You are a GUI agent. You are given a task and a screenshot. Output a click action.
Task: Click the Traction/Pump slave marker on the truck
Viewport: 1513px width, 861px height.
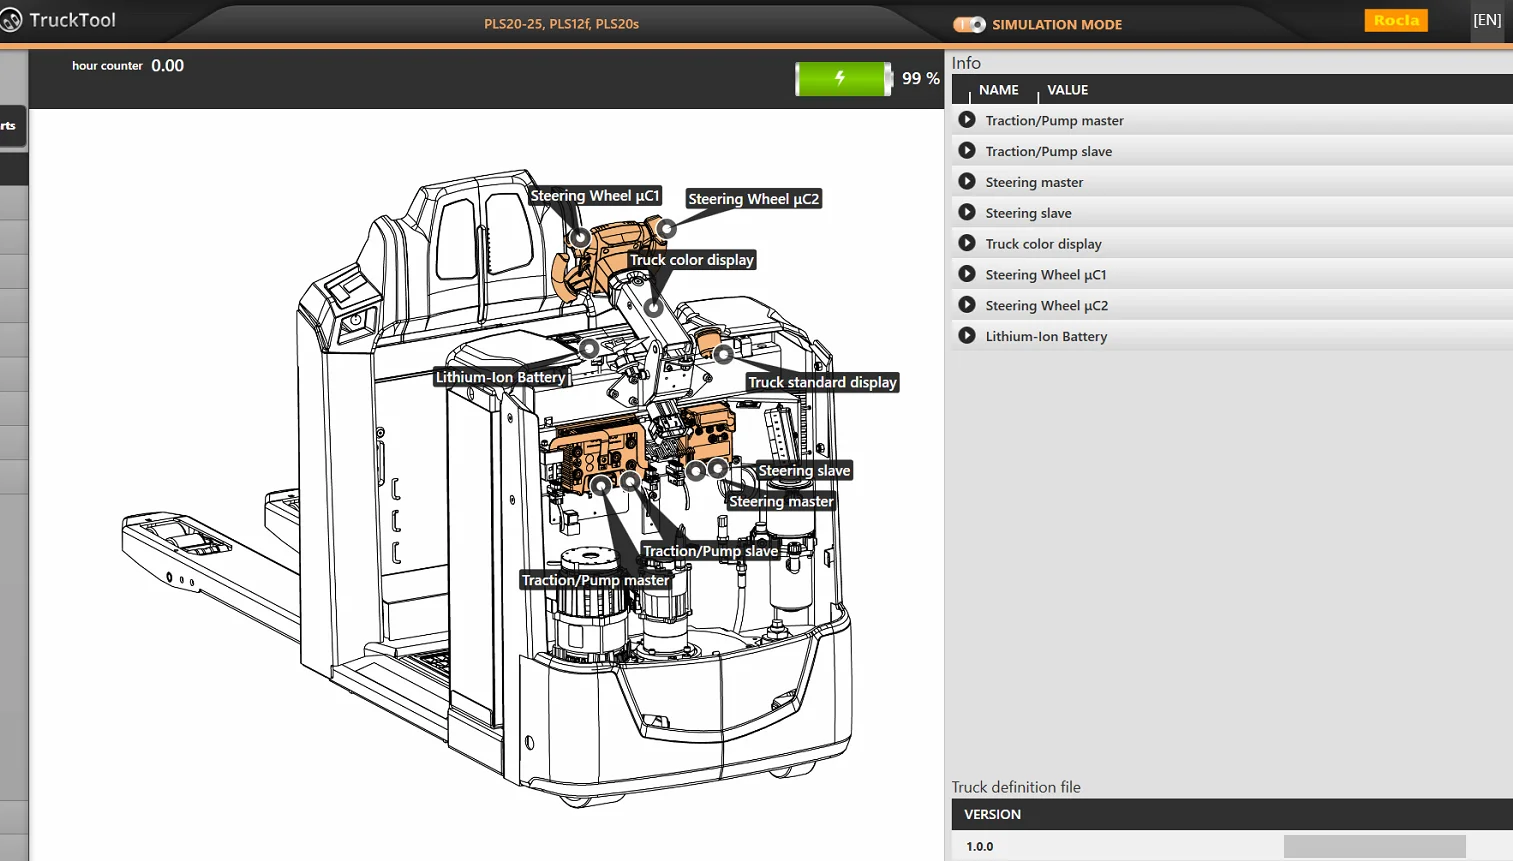[630, 481]
